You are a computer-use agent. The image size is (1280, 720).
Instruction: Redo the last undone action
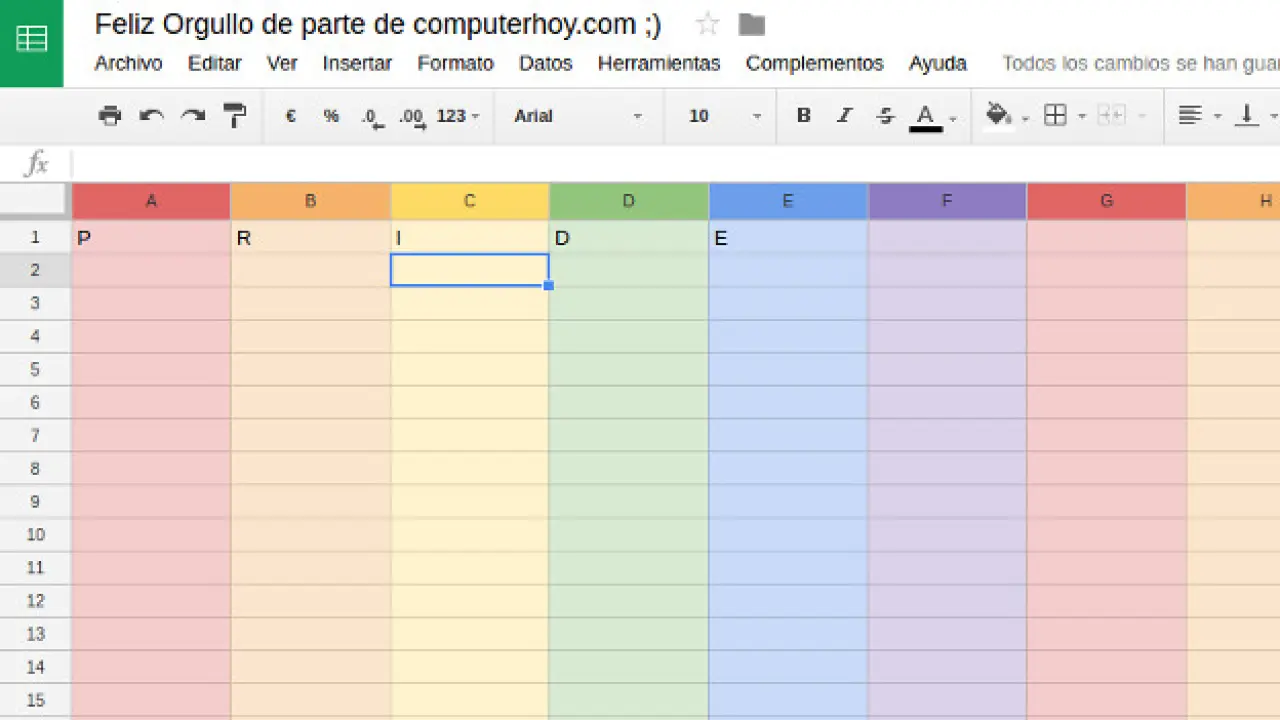pos(193,116)
